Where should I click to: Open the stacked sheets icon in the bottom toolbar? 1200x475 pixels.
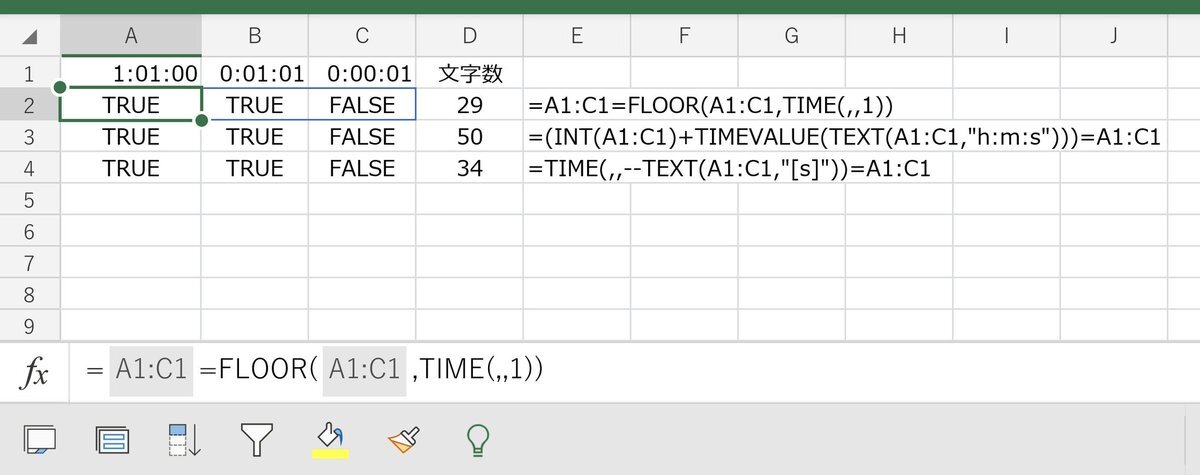(x=110, y=438)
